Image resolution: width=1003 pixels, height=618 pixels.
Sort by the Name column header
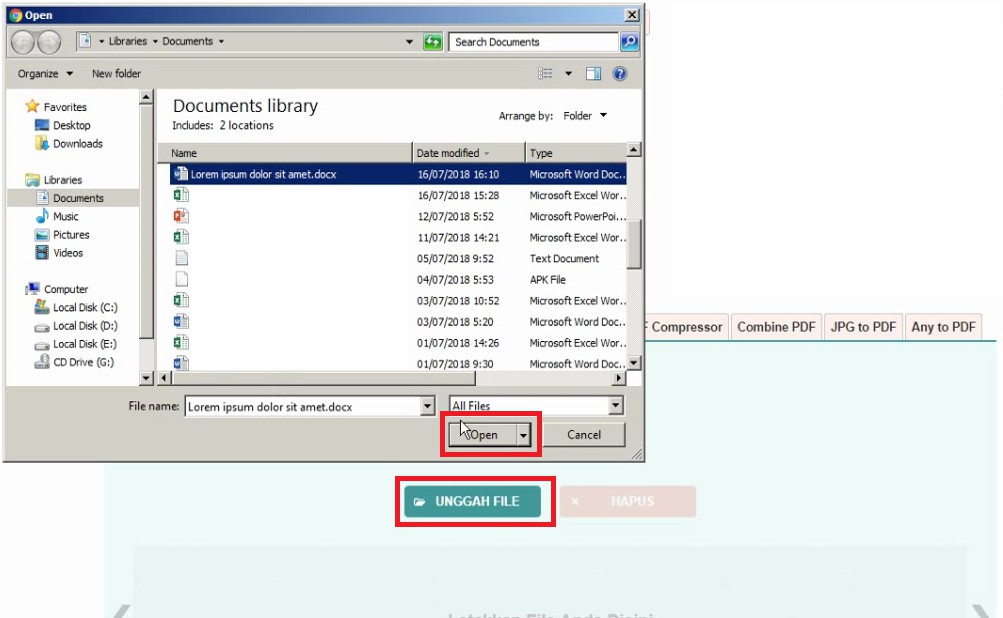click(285, 153)
